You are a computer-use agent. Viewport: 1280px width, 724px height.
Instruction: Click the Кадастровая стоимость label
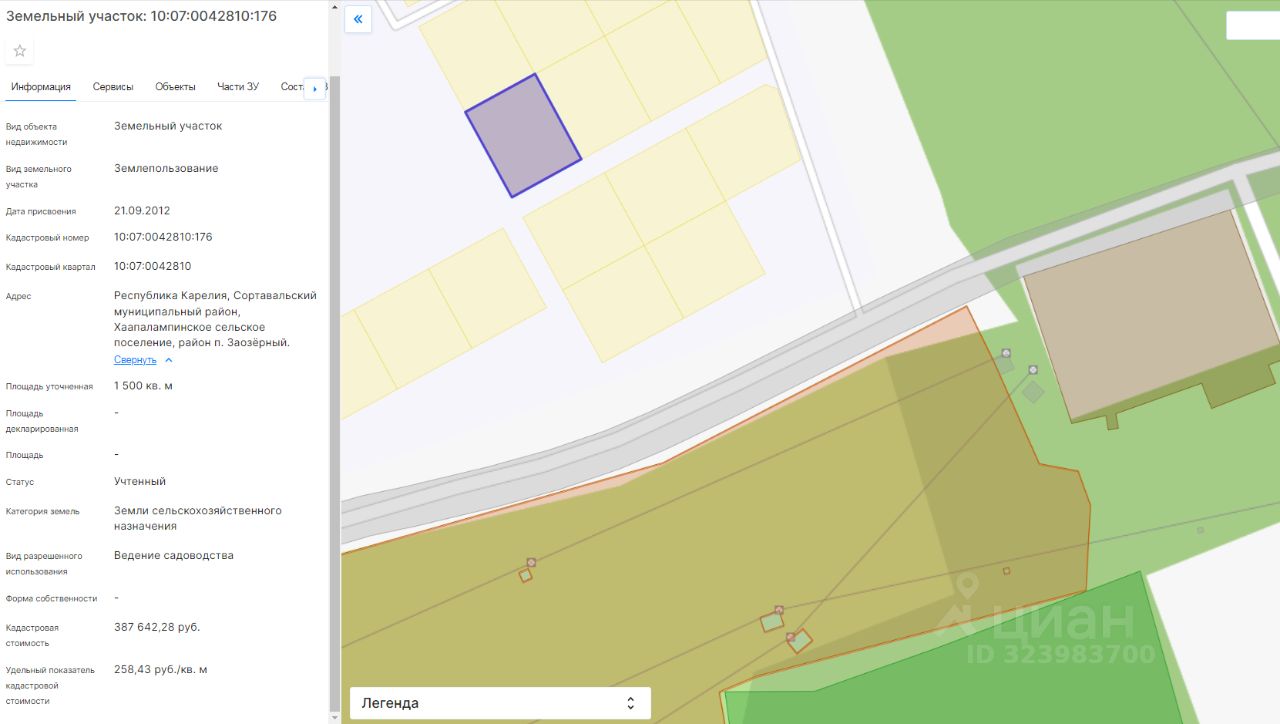(x=32, y=635)
